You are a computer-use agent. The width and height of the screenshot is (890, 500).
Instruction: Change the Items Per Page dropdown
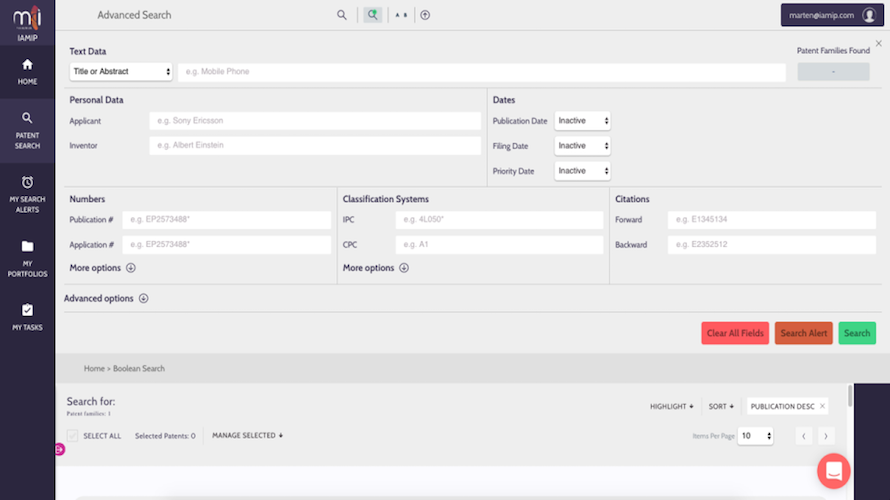(755, 436)
